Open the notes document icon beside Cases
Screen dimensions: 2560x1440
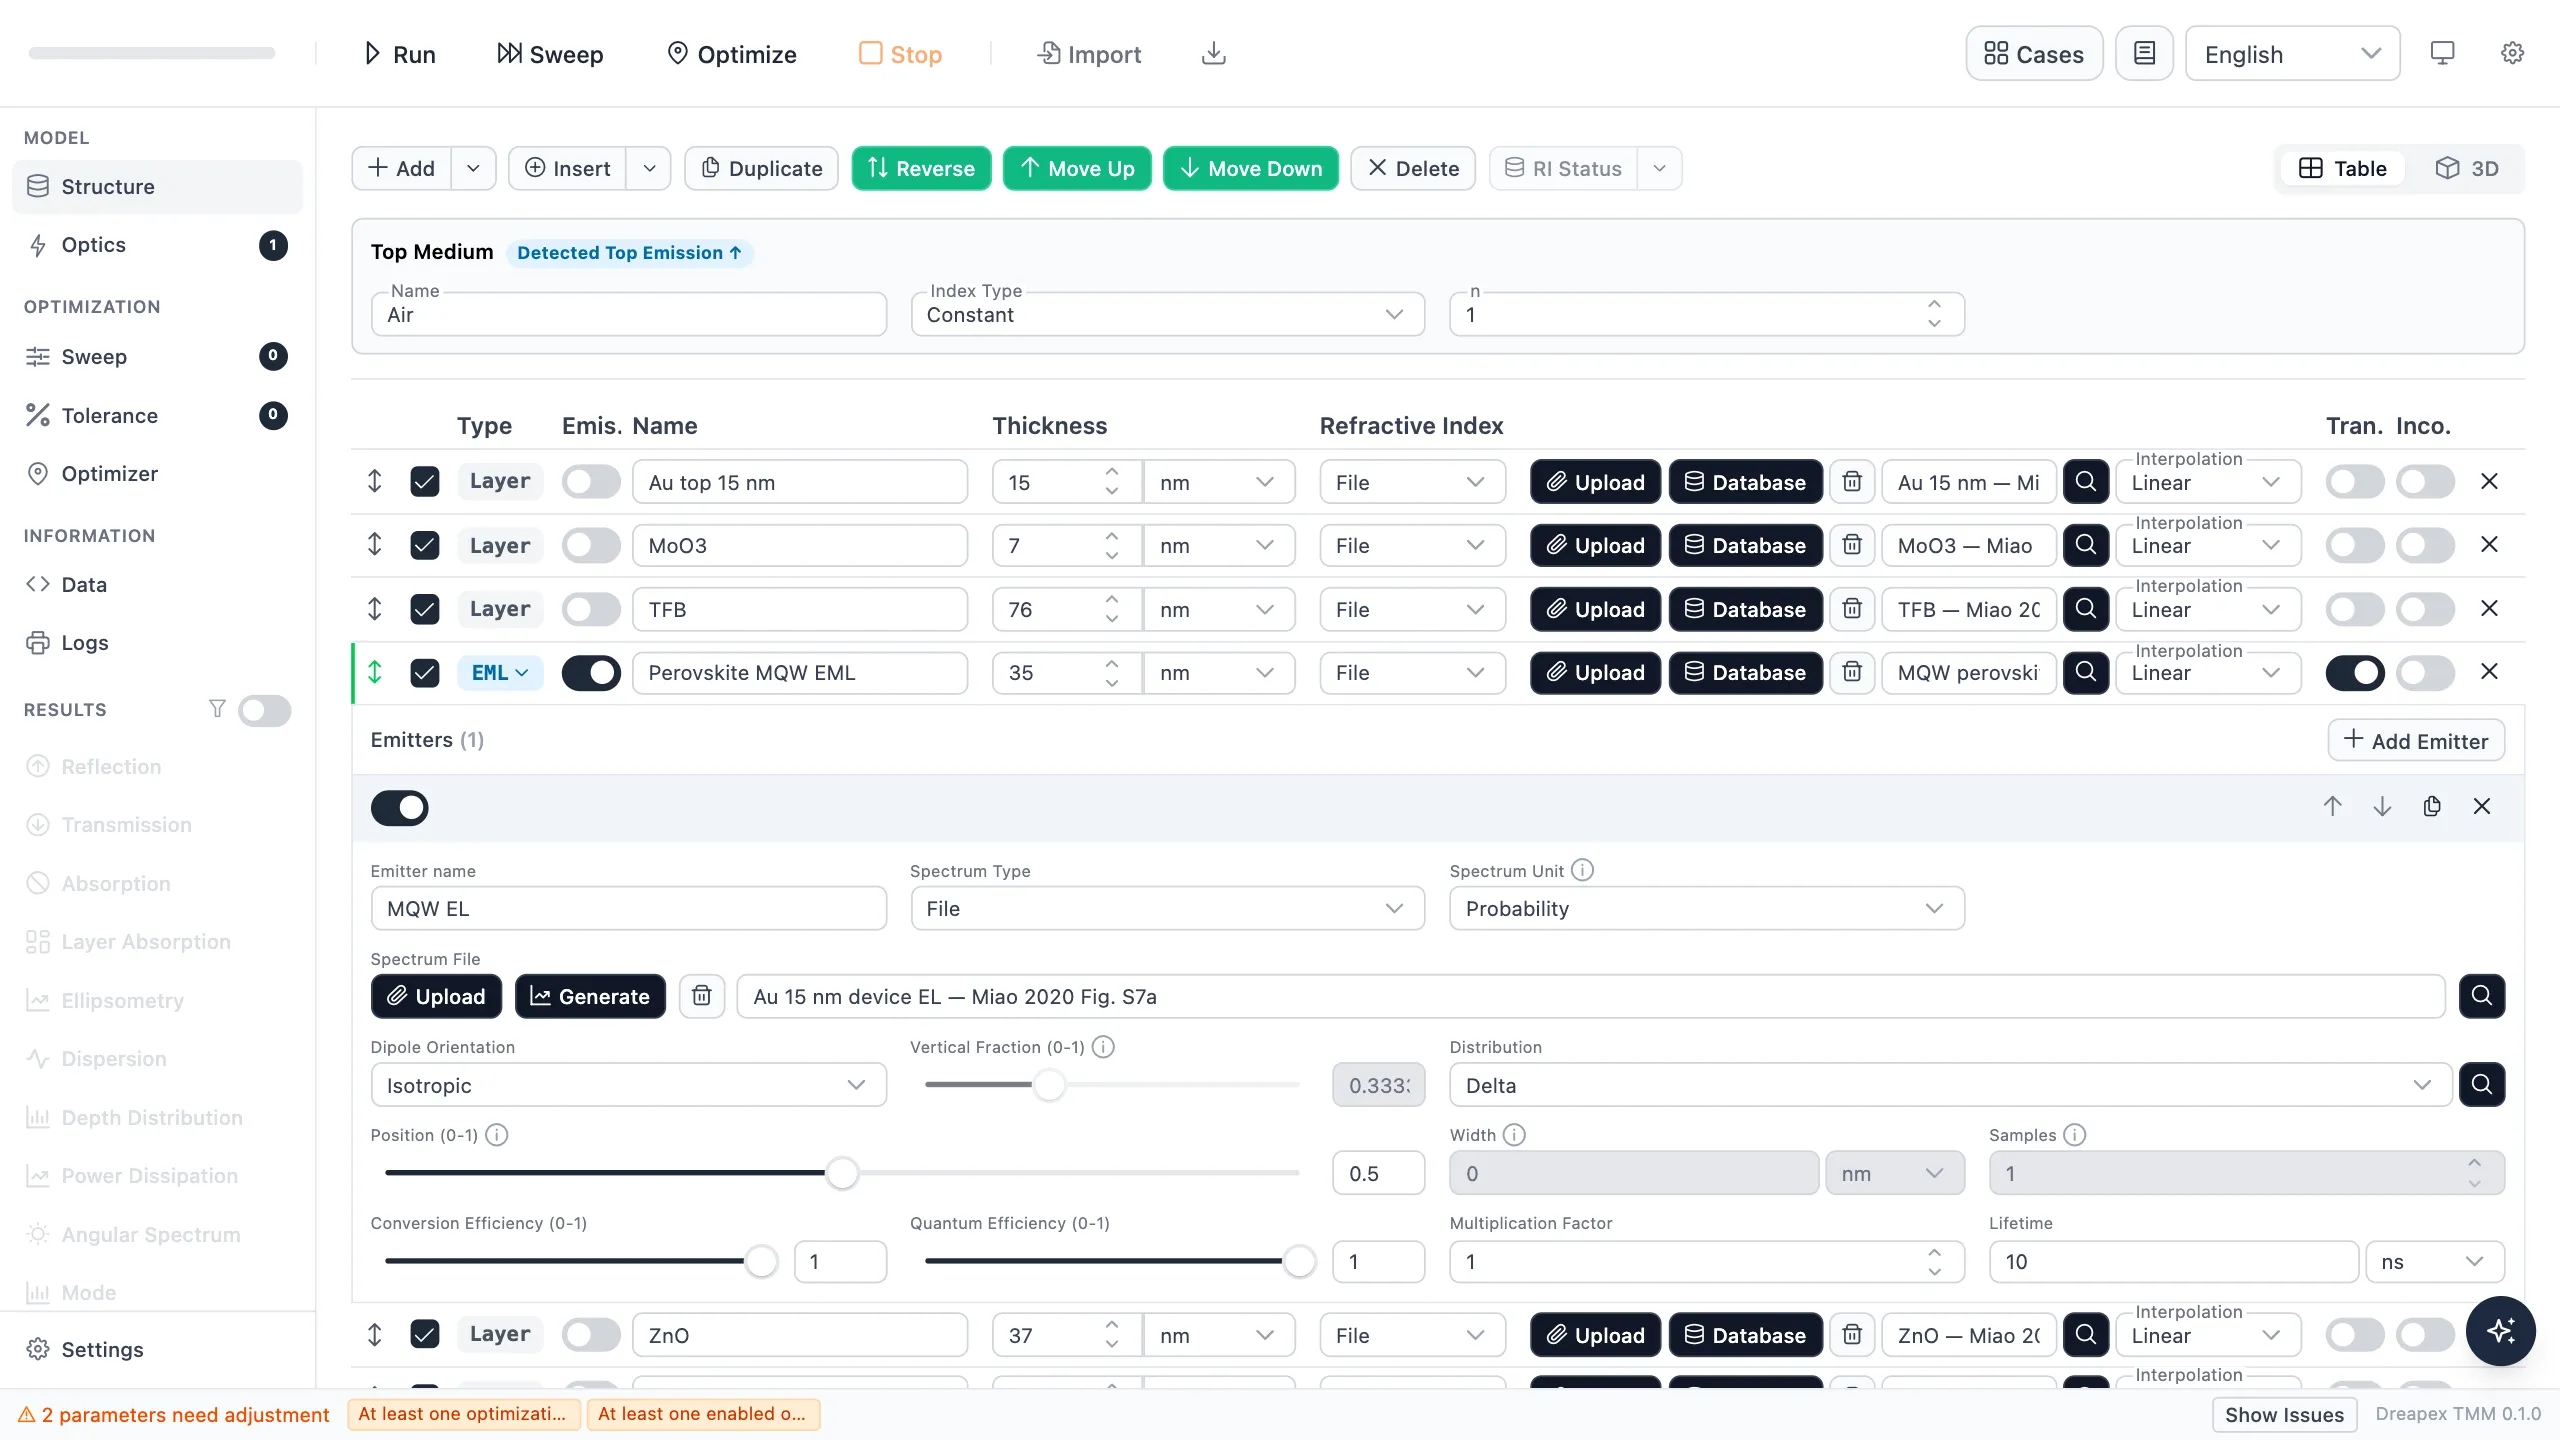pyautogui.click(x=2144, y=54)
